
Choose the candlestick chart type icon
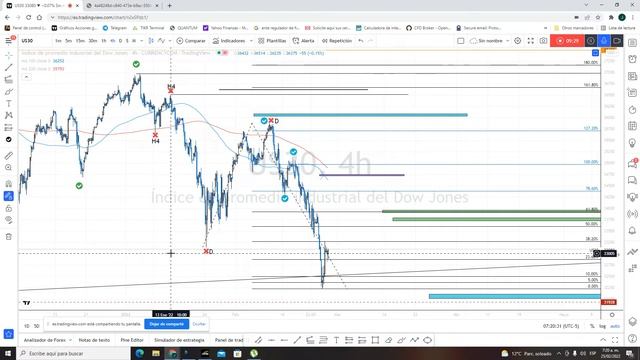pos(151,41)
